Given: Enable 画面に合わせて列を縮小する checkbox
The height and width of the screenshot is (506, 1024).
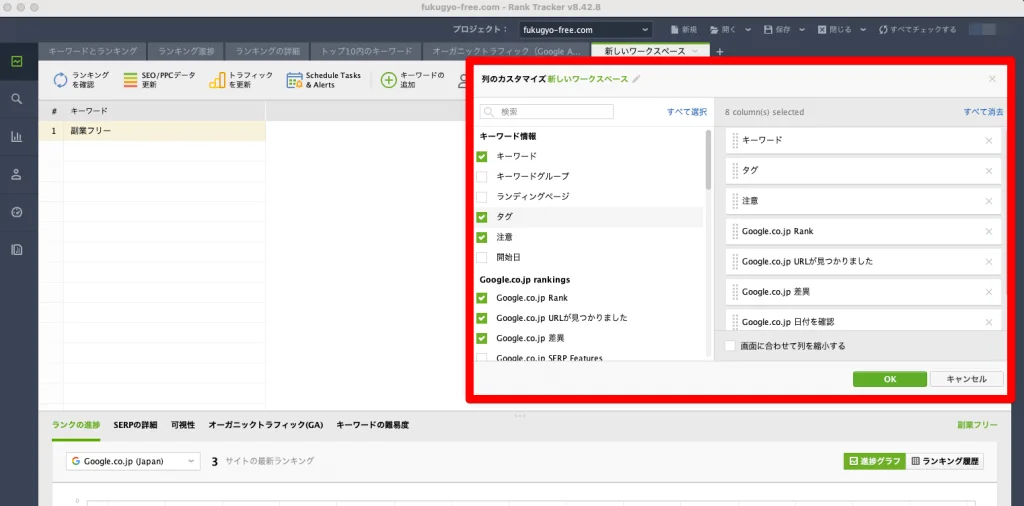Looking at the screenshot, I should point(730,345).
